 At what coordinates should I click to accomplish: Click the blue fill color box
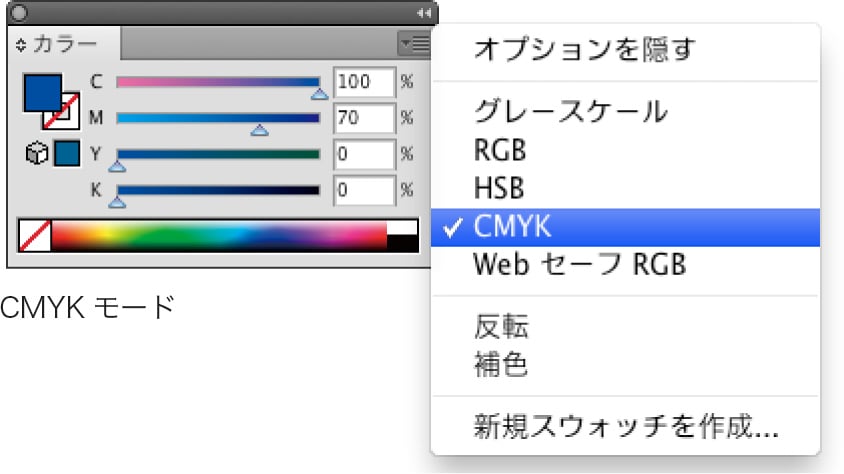(38, 90)
